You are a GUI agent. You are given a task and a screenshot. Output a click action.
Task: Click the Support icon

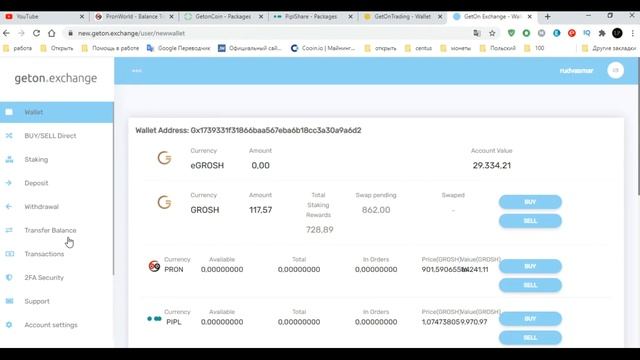tap(9, 301)
